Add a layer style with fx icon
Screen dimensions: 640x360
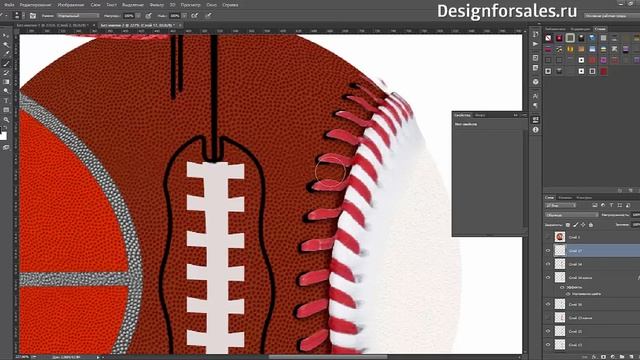[594, 357]
